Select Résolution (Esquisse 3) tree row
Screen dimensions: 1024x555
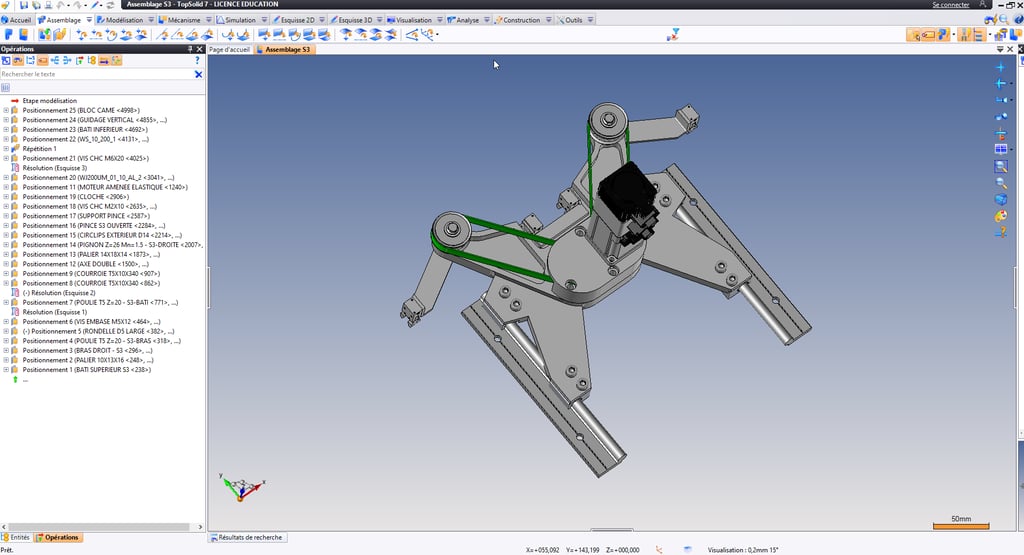[54, 168]
